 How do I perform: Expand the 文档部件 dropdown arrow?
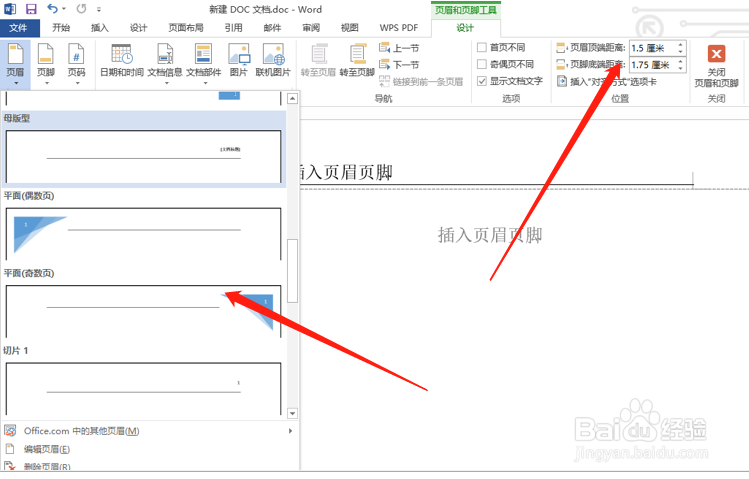coord(205,84)
